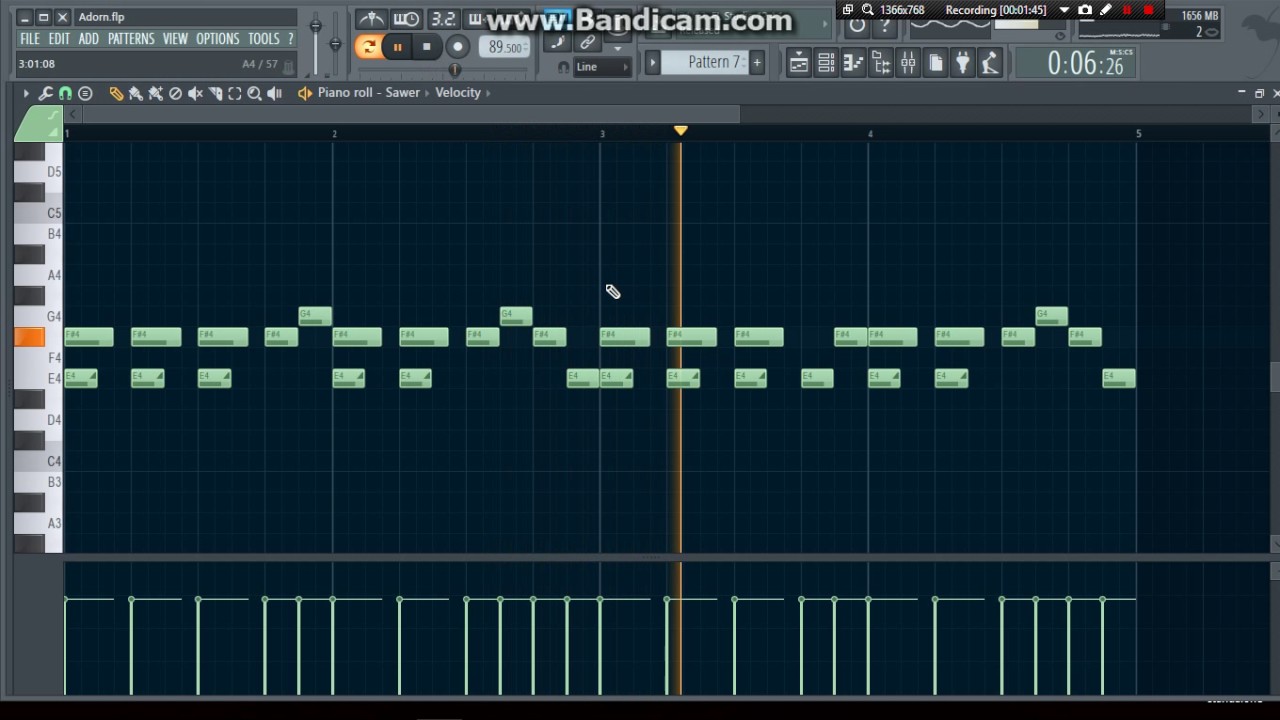
Task: Select the Delete tool
Action: pos(176,93)
